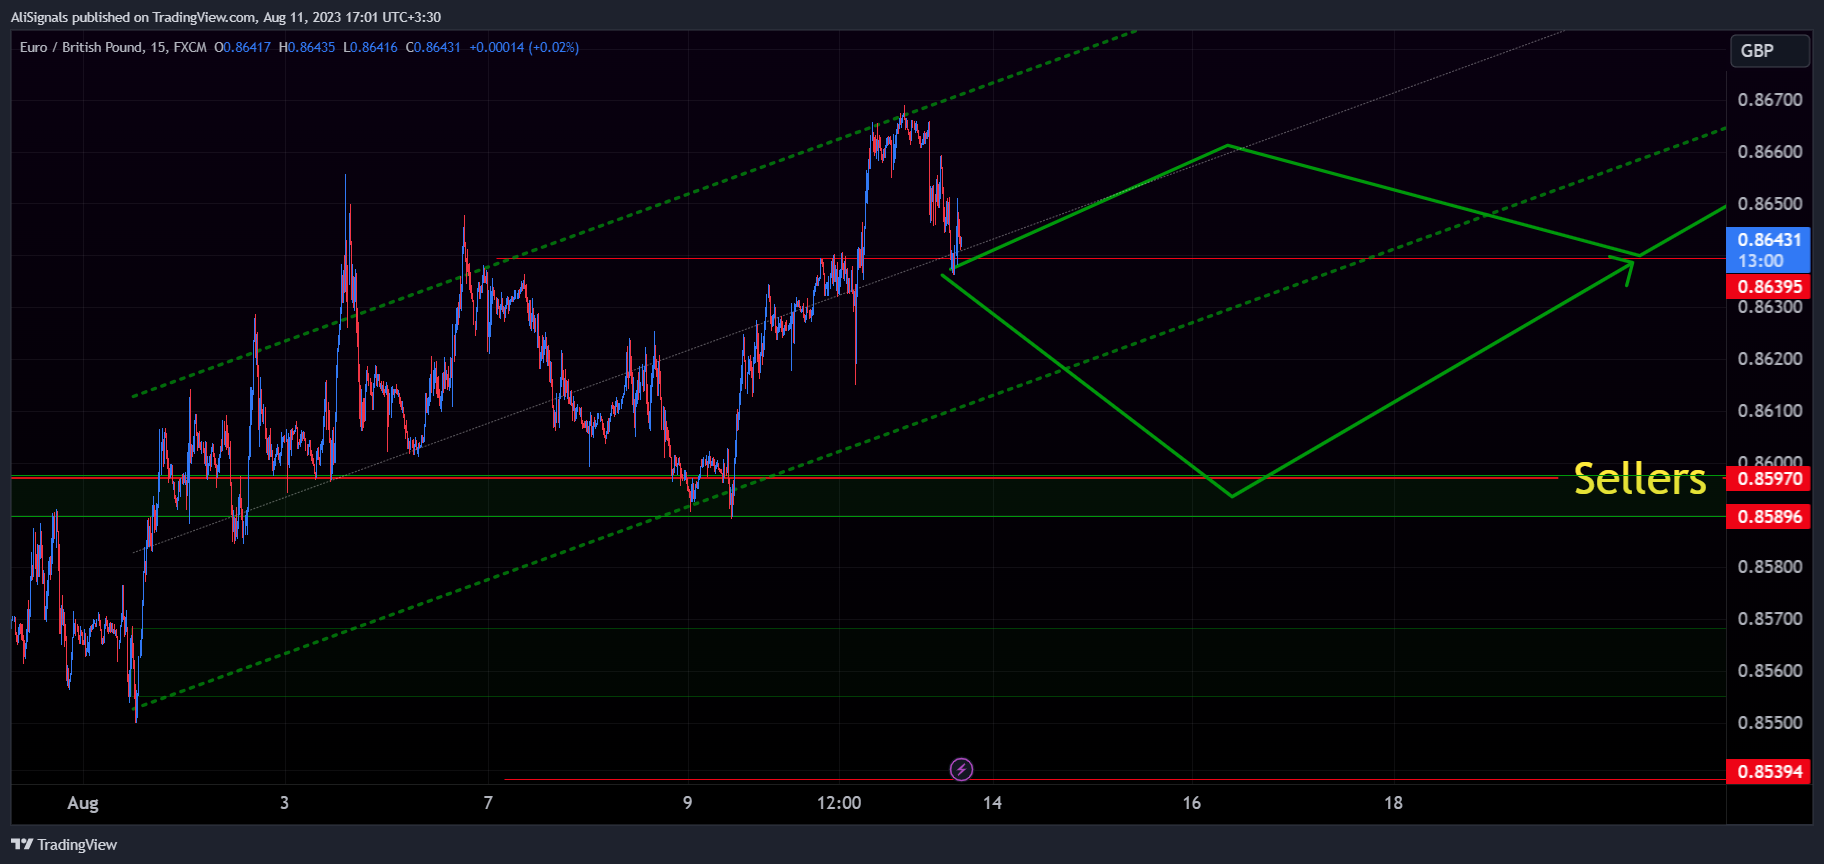Click the Aug date label on time axis
This screenshot has width=1824, height=864.
(x=83, y=803)
